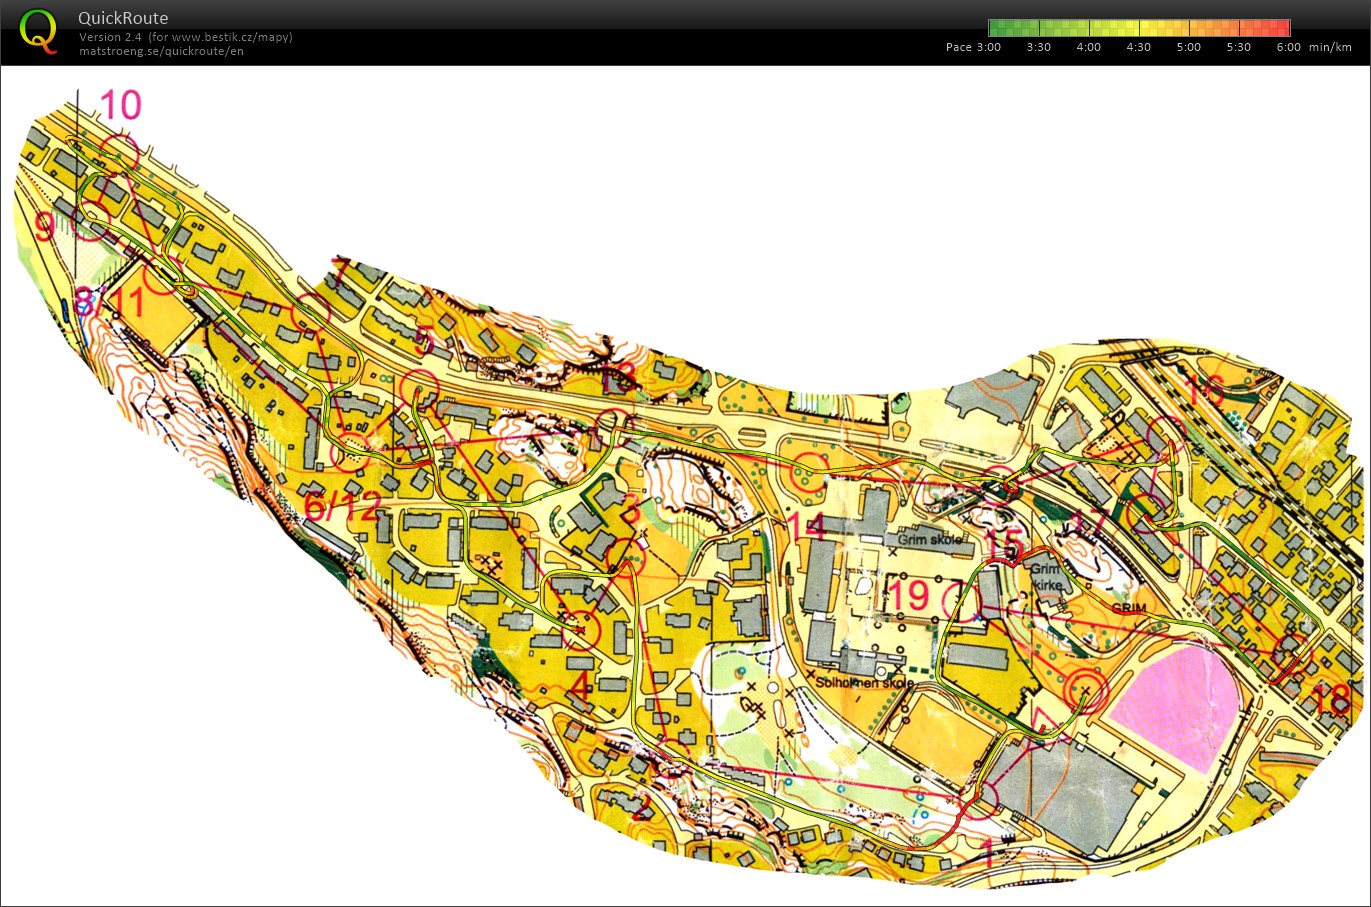Click the 'Solholmen skole' map label
This screenshot has width=1371, height=907.
(865, 682)
